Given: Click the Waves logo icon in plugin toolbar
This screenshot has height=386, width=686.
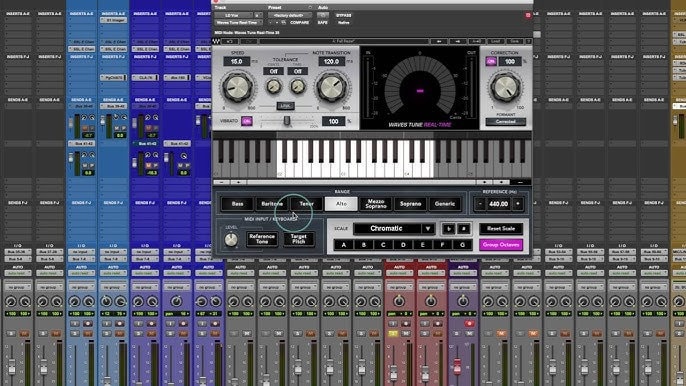Looking at the screenshot, I should [x=217, y=41].
